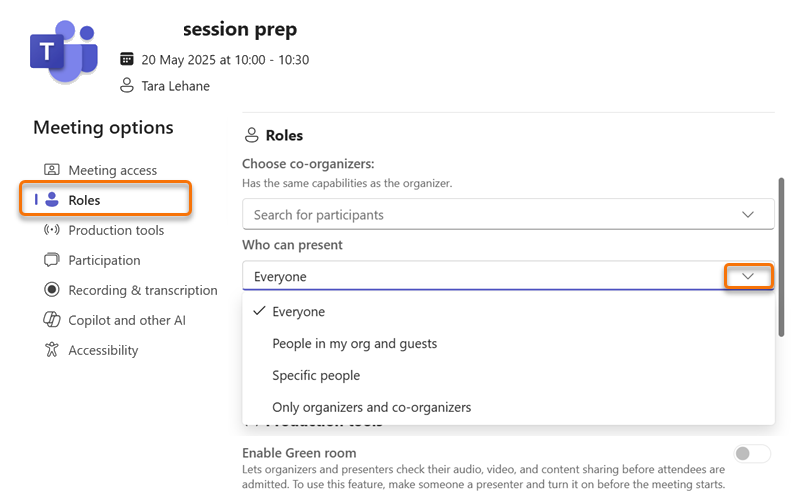Screen dimensions: 800x503
Task: Click the Recording & transcription record icon
Action: [x=52, y=290]
